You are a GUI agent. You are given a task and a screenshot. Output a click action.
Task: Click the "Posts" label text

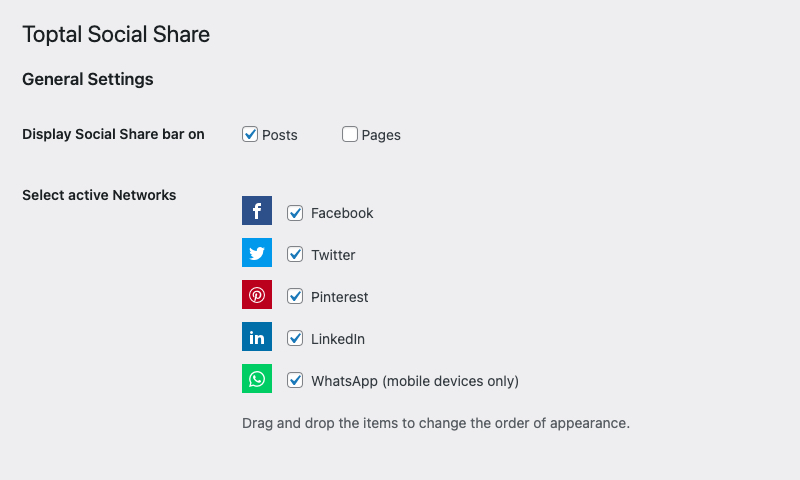(x=280, y=135)
